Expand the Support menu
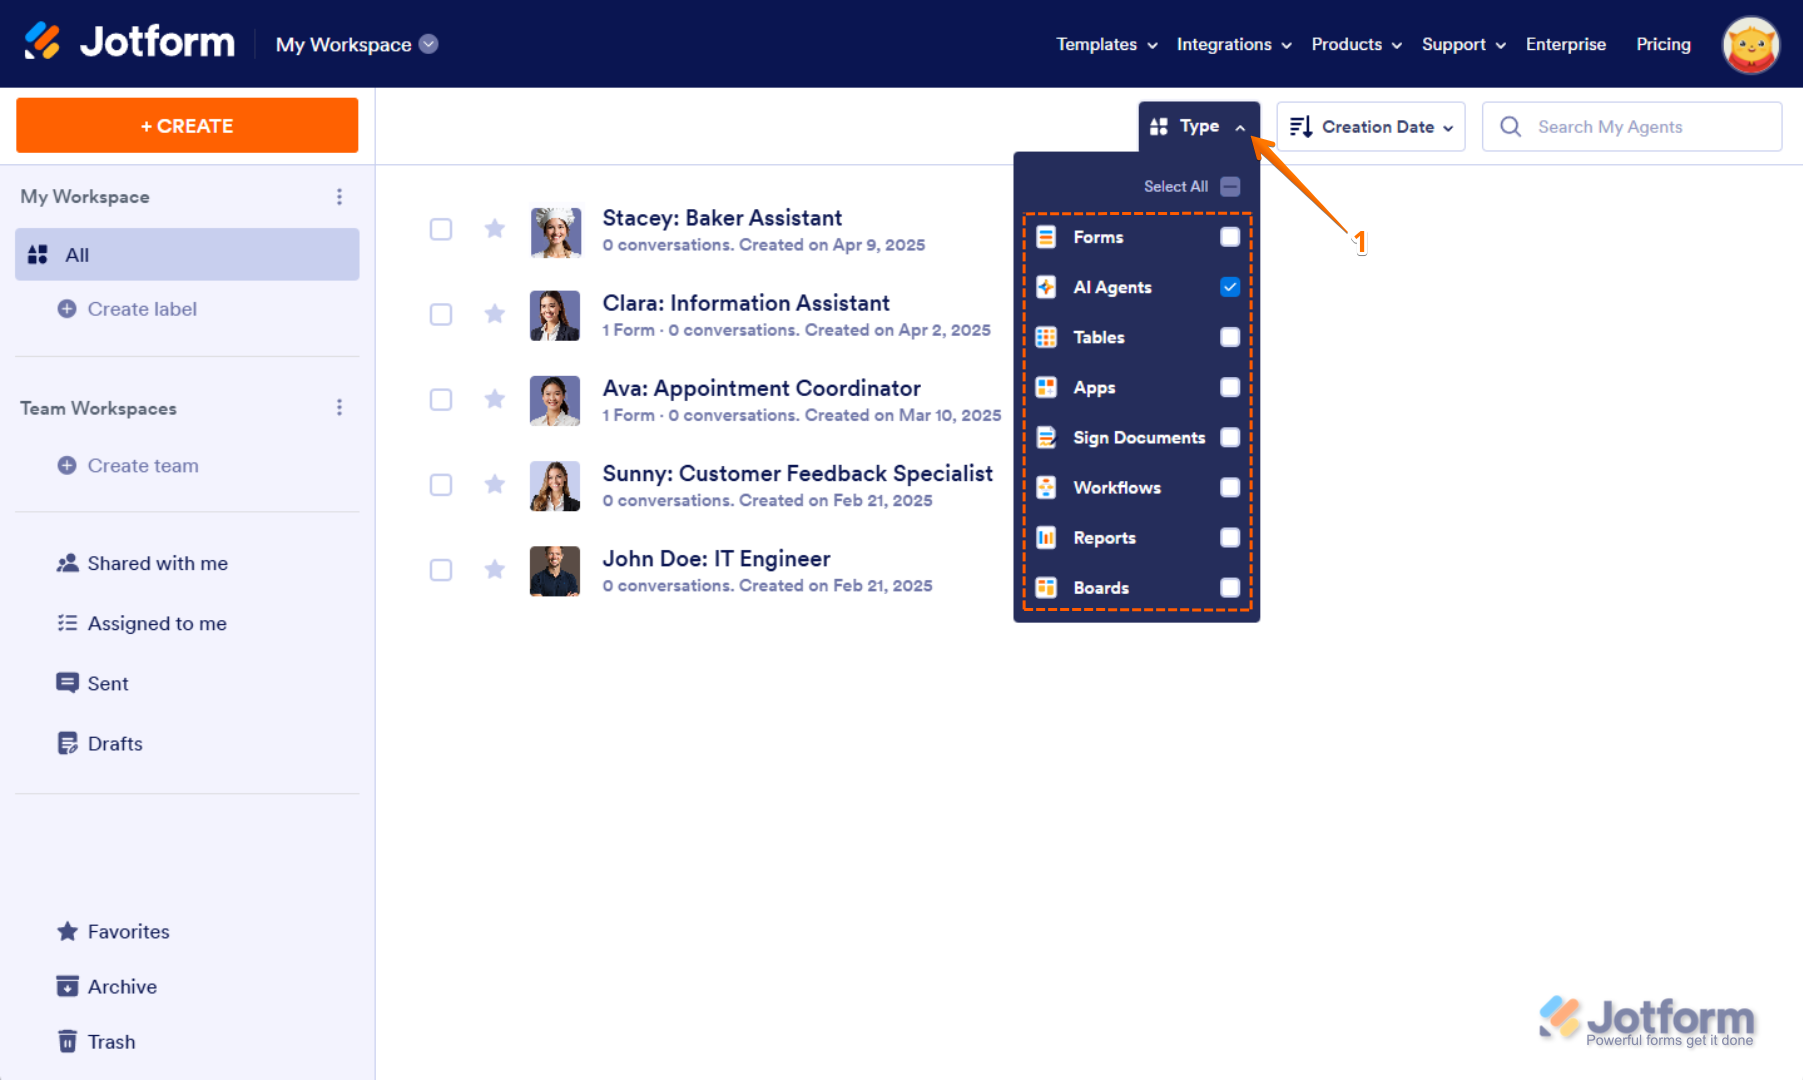Screen dimensions: 1803x1080 [1464, 44]
